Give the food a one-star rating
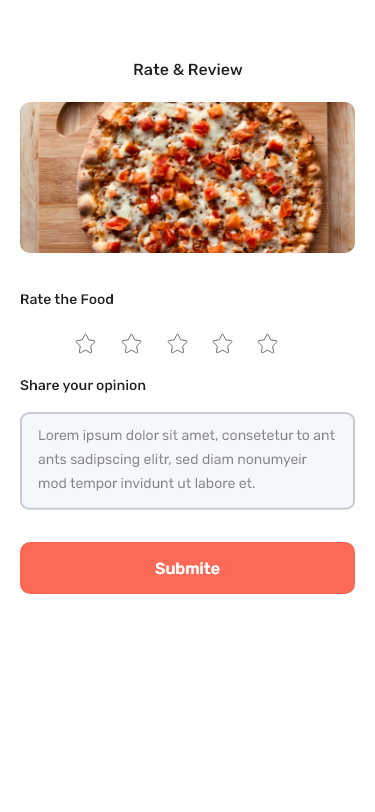 pos(85,344)
